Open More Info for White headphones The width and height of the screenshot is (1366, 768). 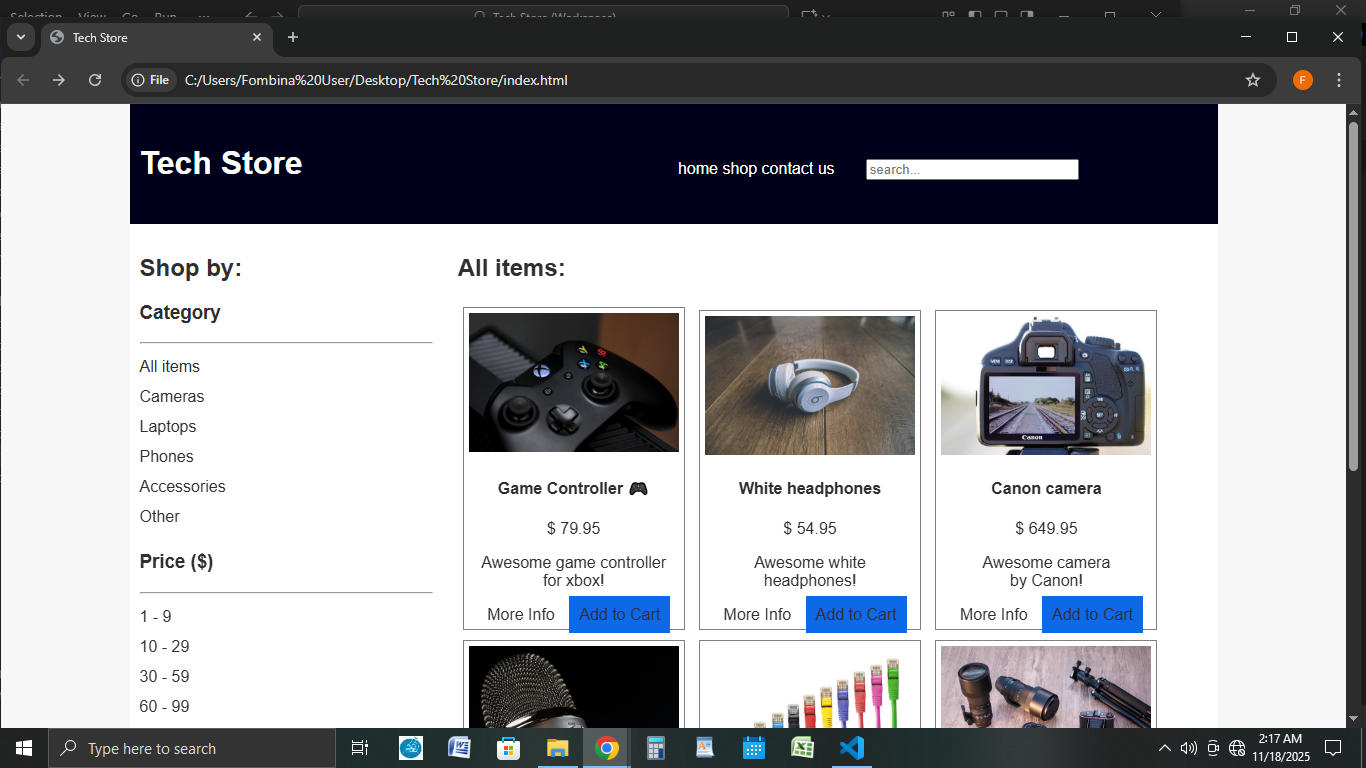(757, 615)
